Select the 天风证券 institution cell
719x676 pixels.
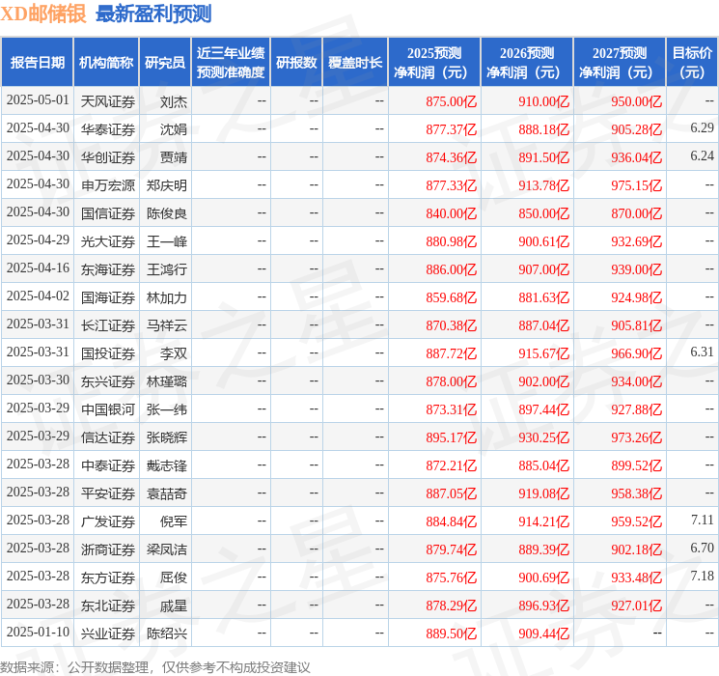(108, 101)
